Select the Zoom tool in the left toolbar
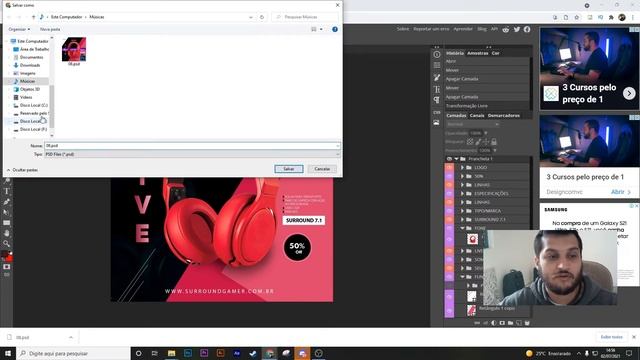The image size is (640, 360). (x=7, y=244)
